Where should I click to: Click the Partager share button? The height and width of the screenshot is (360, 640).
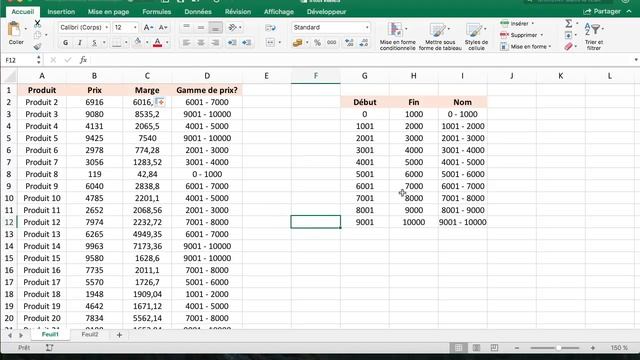(603, 11)
